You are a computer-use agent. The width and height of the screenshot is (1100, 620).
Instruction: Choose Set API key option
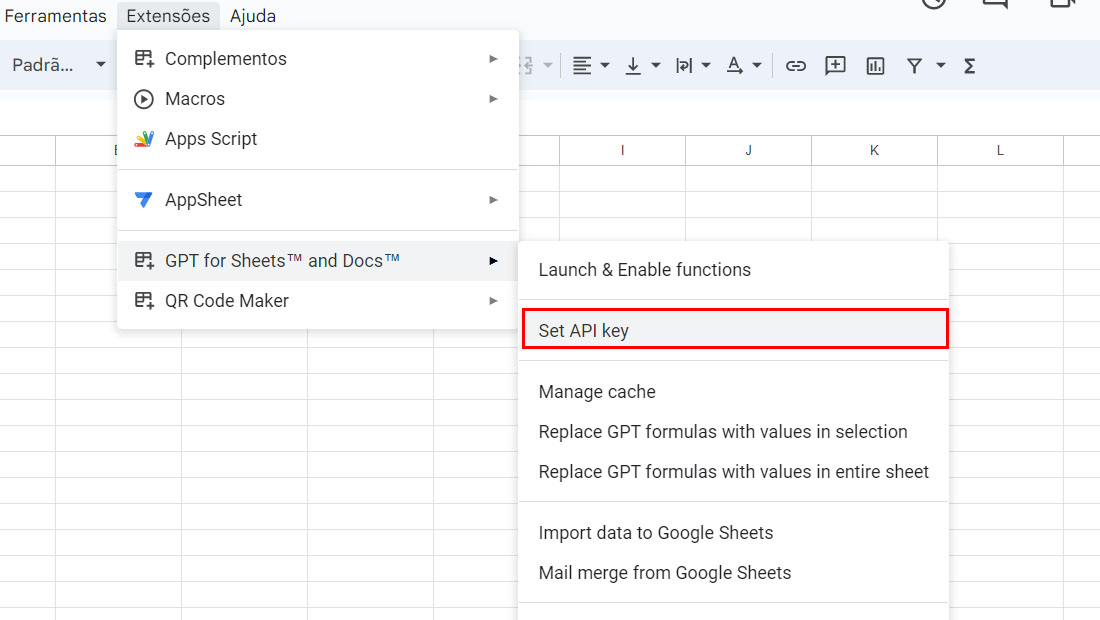click(734, 330)
